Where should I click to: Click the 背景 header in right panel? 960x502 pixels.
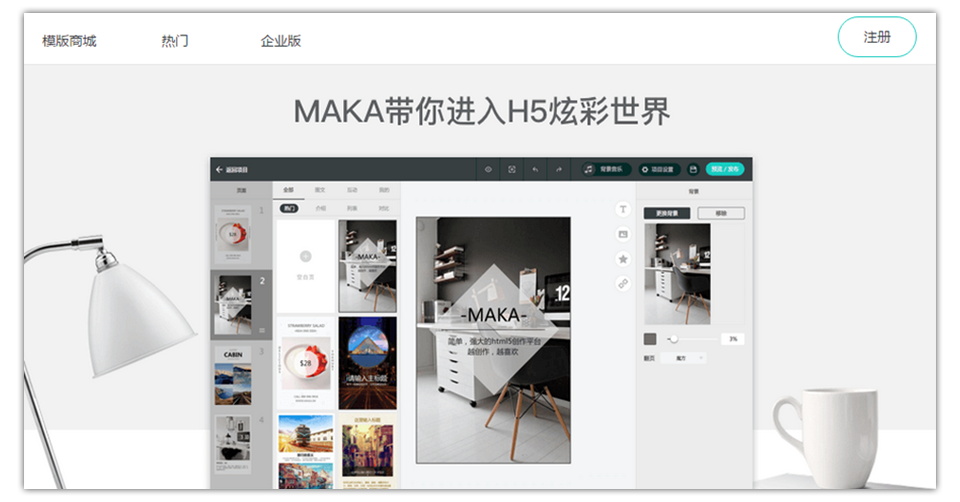click(694, 191)
